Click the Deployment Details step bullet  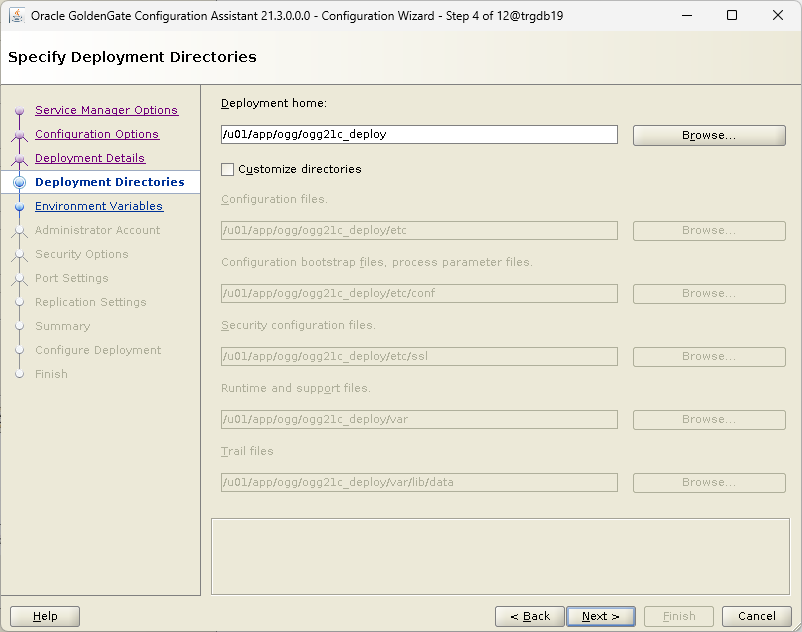[19, 159]
